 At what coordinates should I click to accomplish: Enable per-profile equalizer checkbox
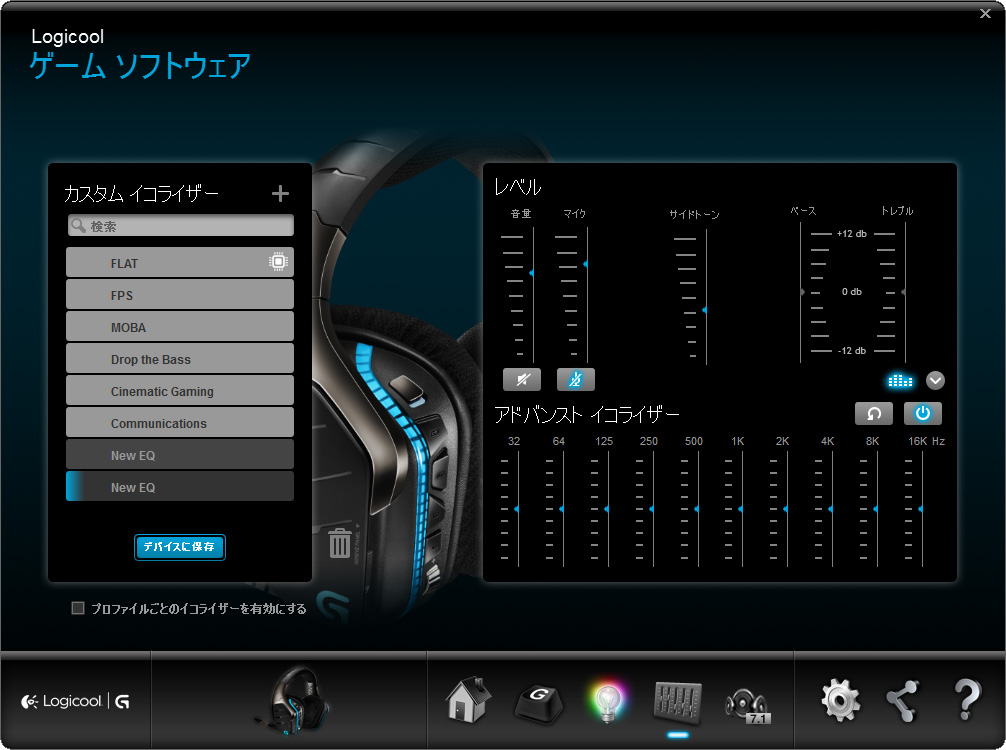(x=78, y=608)
